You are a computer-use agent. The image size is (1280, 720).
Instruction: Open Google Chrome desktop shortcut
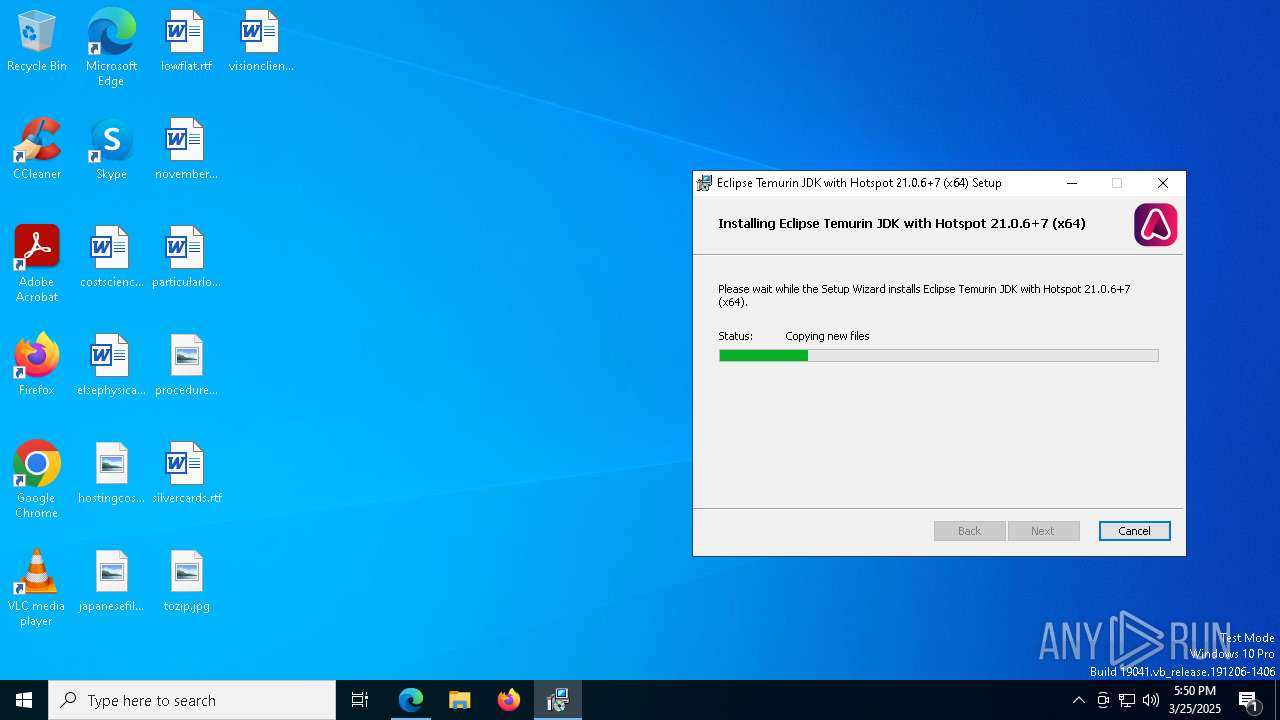(37, 480)
